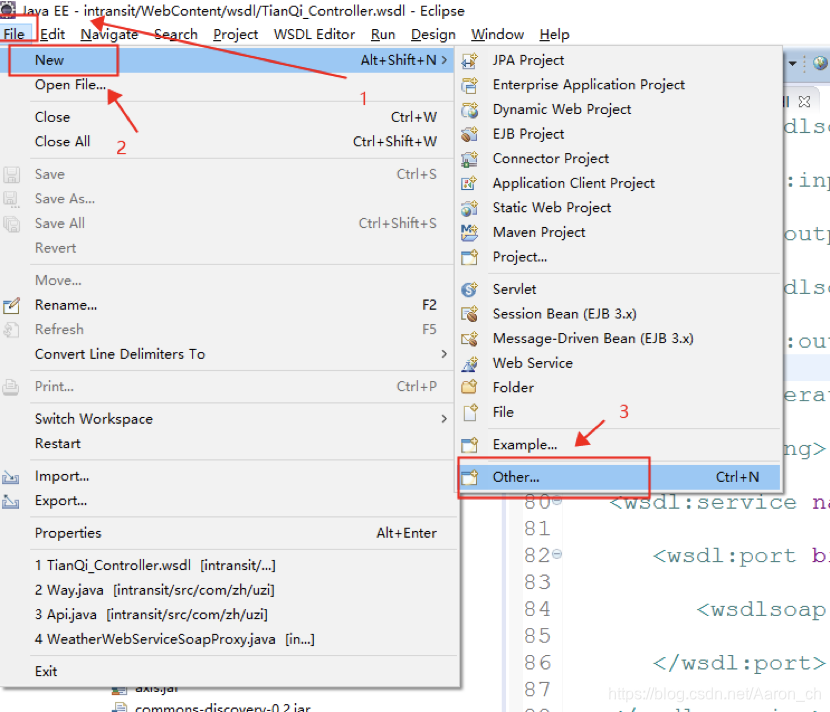Collapse code fold marker on line 80
This screenshot has height=712, width=830.
(557, 500)
